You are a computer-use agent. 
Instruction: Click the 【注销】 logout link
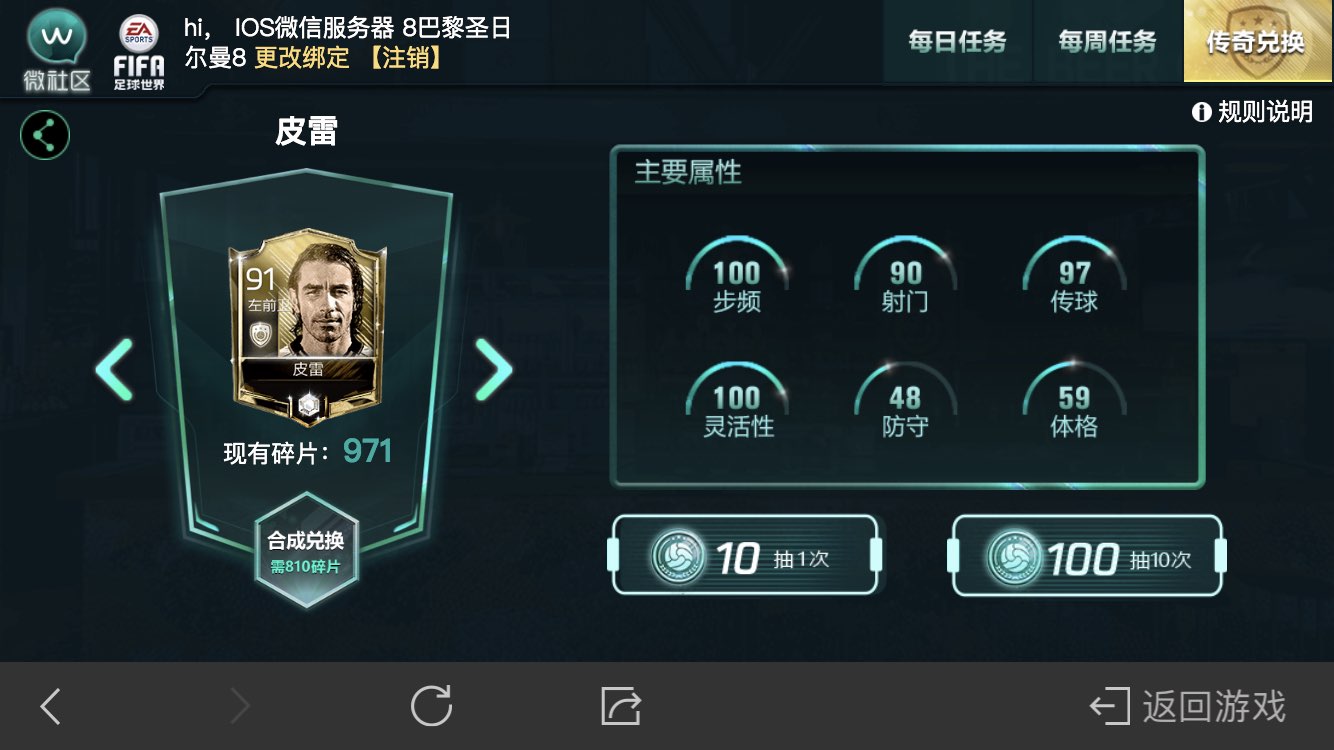[x=404, y=58]
